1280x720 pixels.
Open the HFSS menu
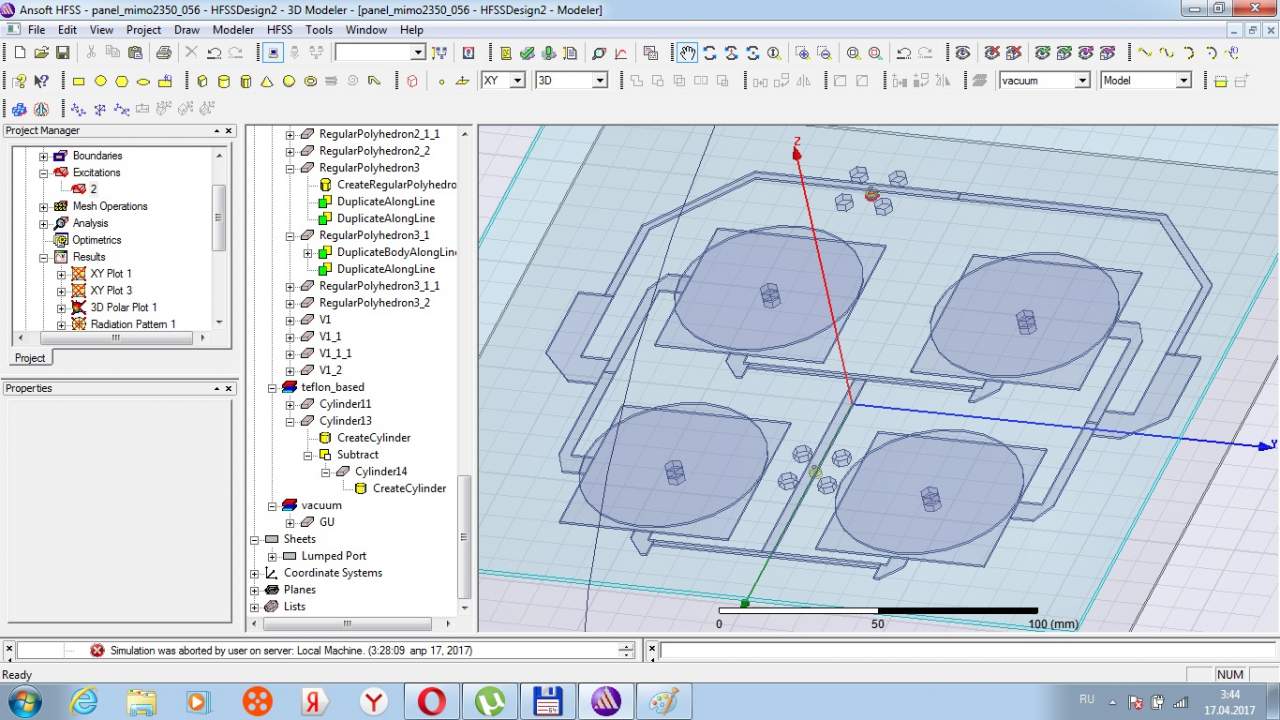[279, 30]
